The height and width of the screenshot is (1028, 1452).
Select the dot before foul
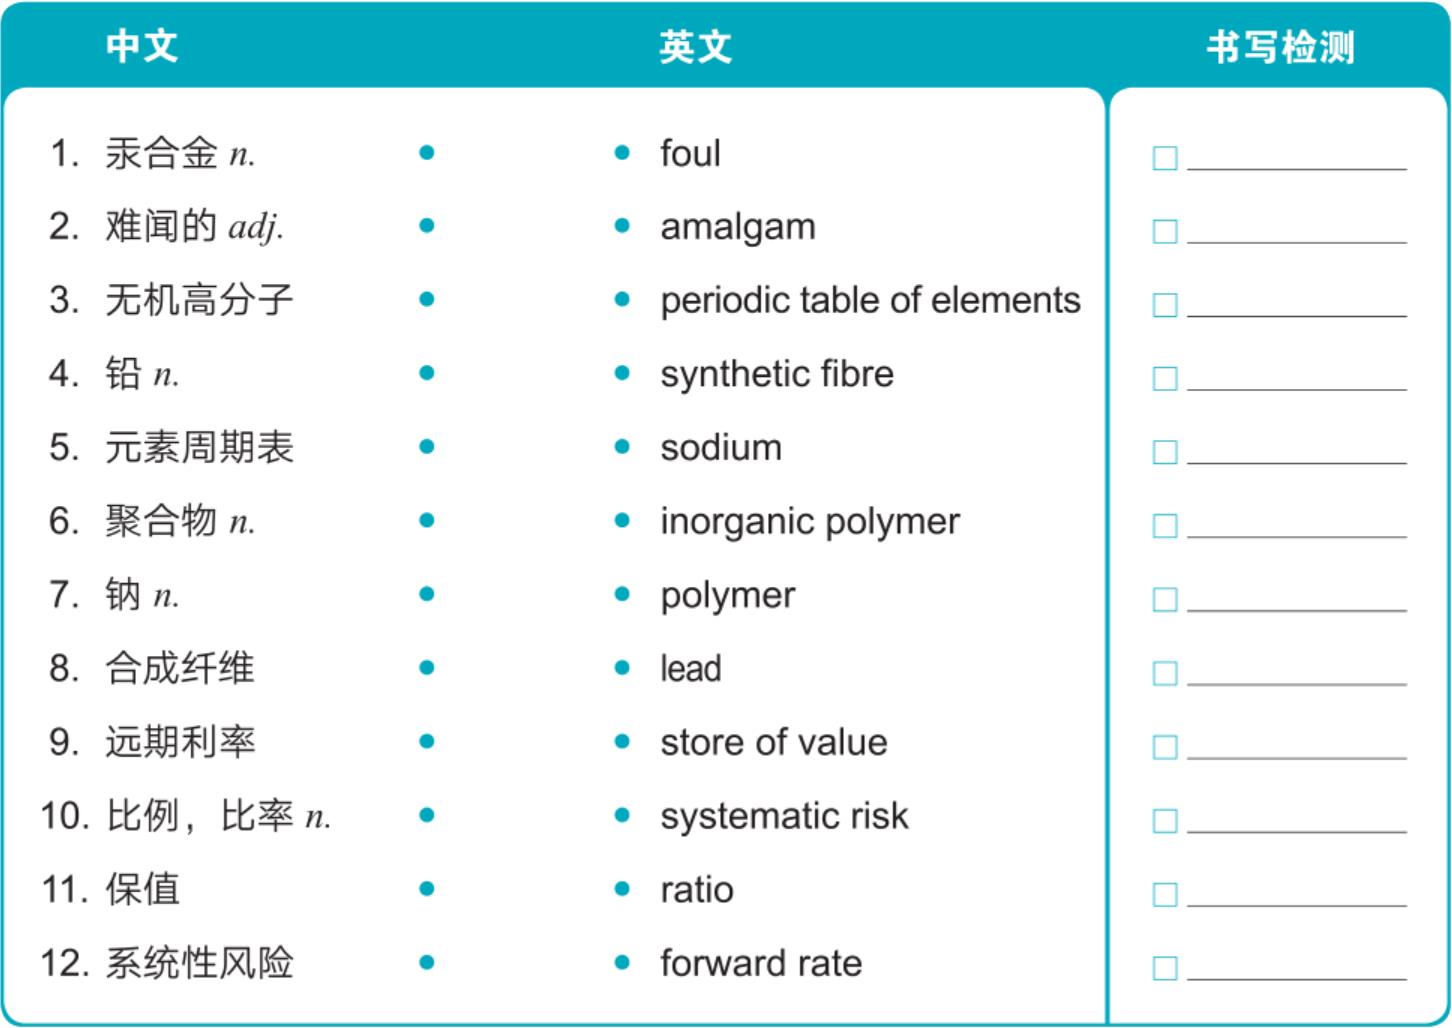(622, 153)
